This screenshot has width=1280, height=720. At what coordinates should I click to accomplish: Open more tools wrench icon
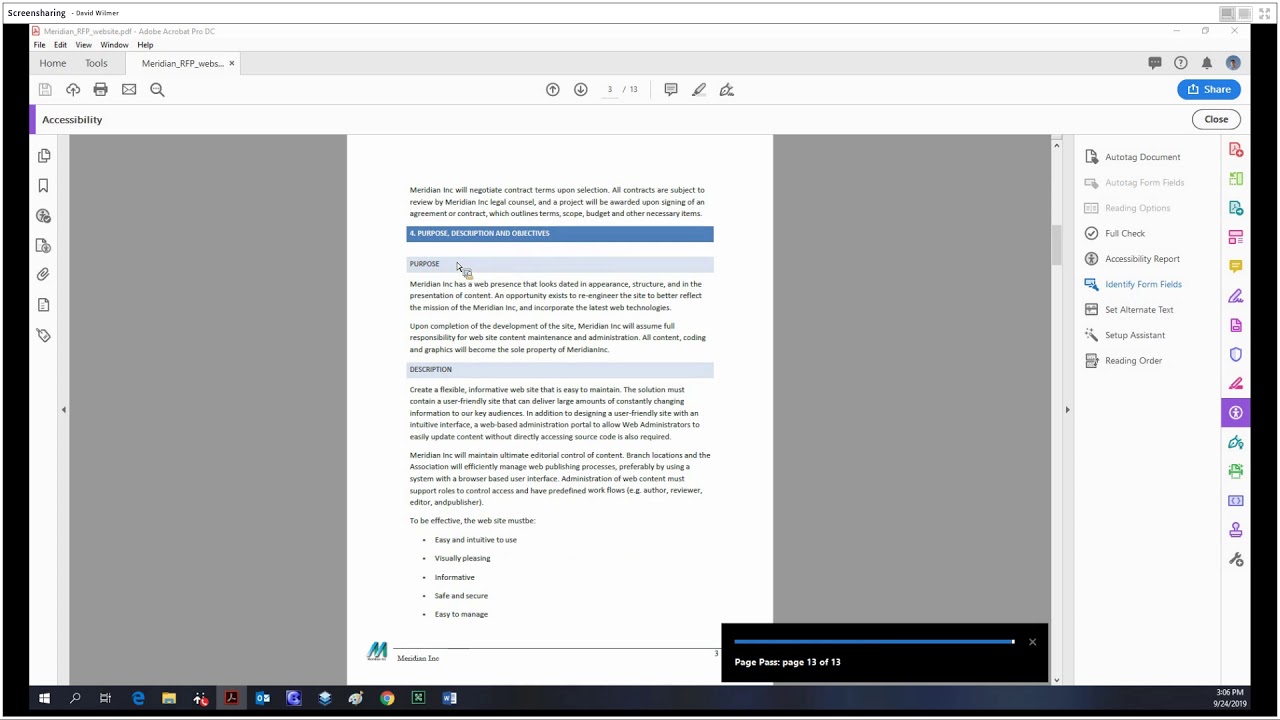(1236, 560)
